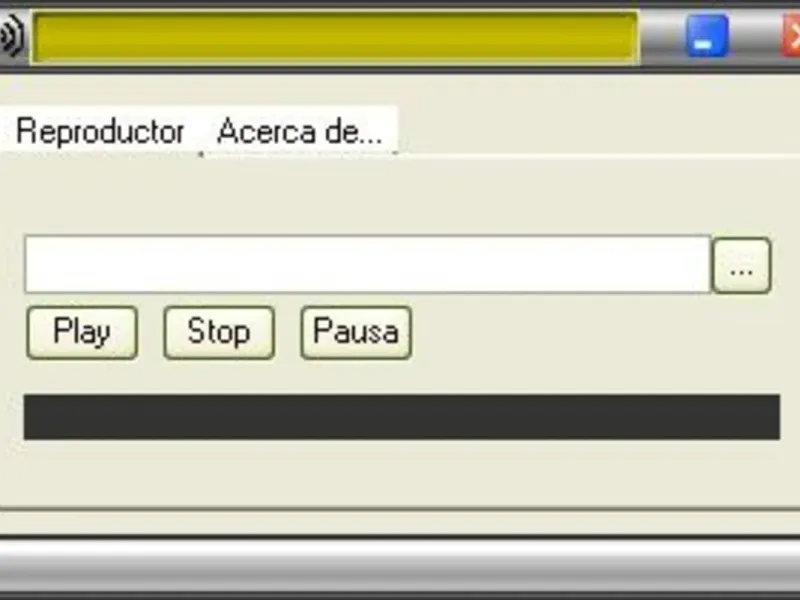800x600 pixels.
Task: Click the speaker sound-wave icon in title bar
Action: point(11,36)
